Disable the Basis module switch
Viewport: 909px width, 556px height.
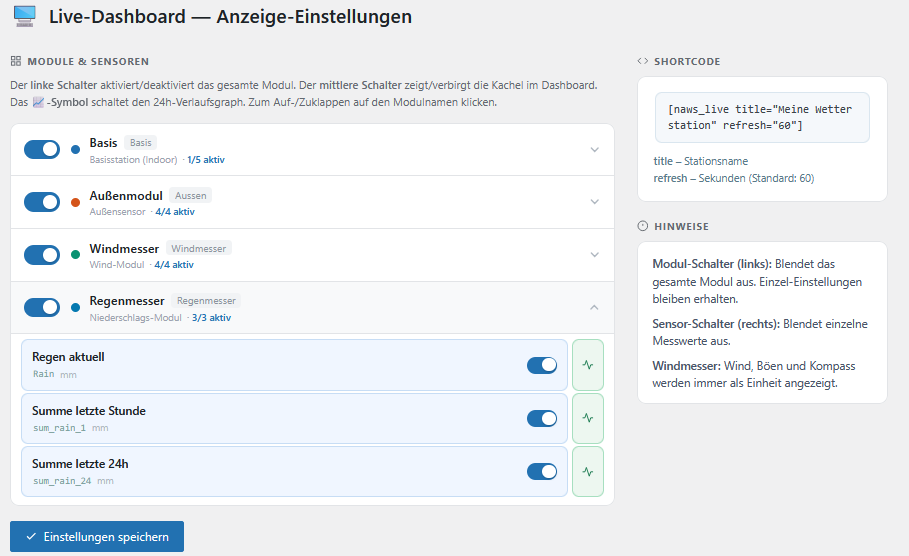tap(42, 149)
